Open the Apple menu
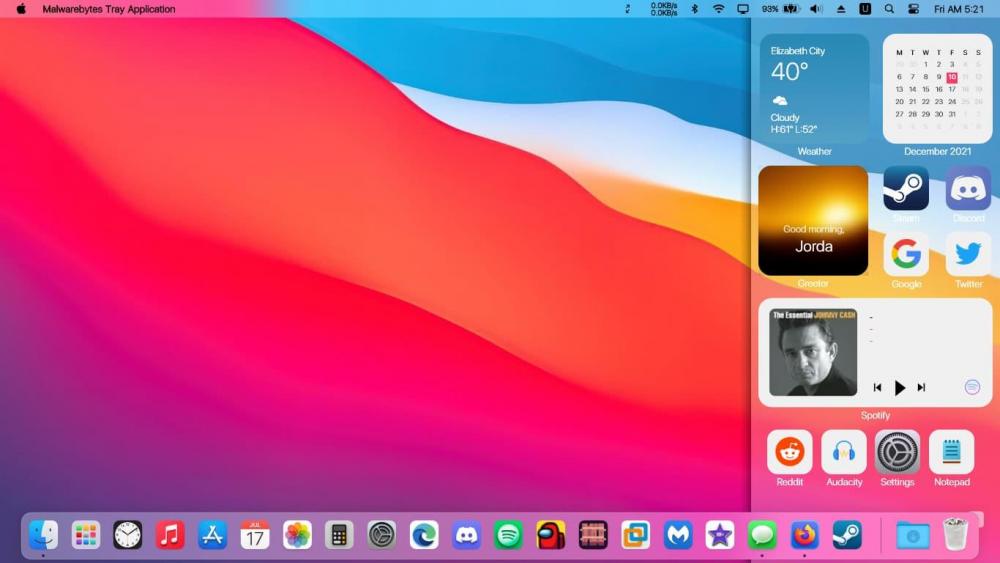 pos(21,9)
